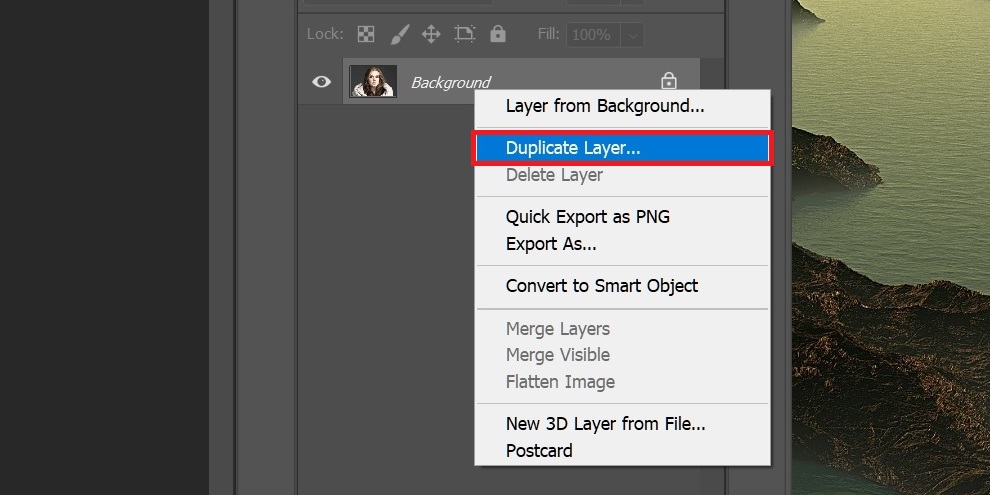Choose Export As from context menu
Viewport: 990px width, 495px height.
551,244
